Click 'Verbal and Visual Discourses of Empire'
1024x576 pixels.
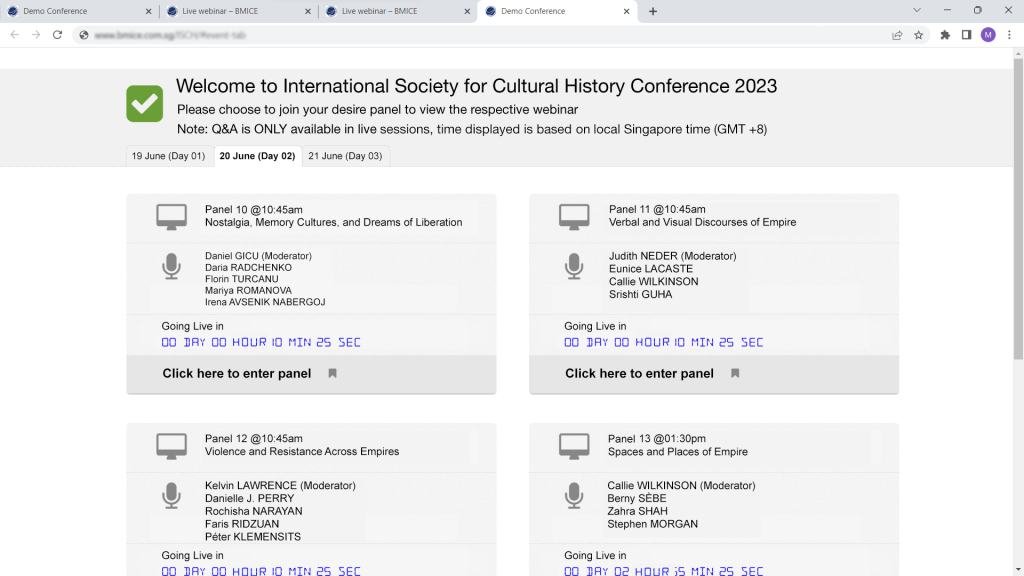[703, 223]
